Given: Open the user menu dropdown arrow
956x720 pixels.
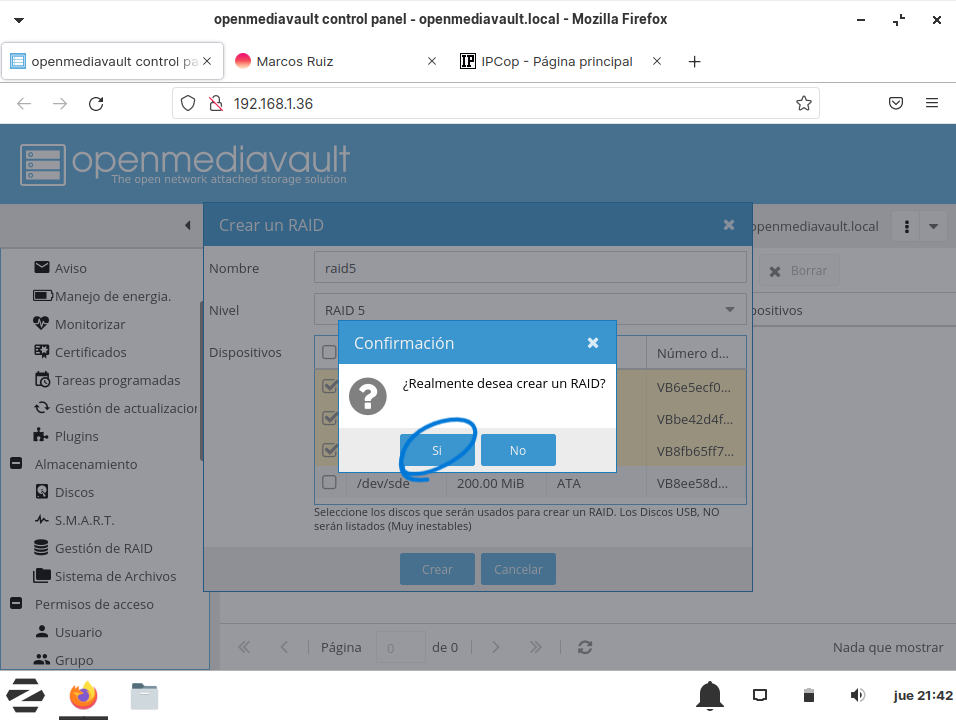Looking at the screenshot, I should pos(933,226).
